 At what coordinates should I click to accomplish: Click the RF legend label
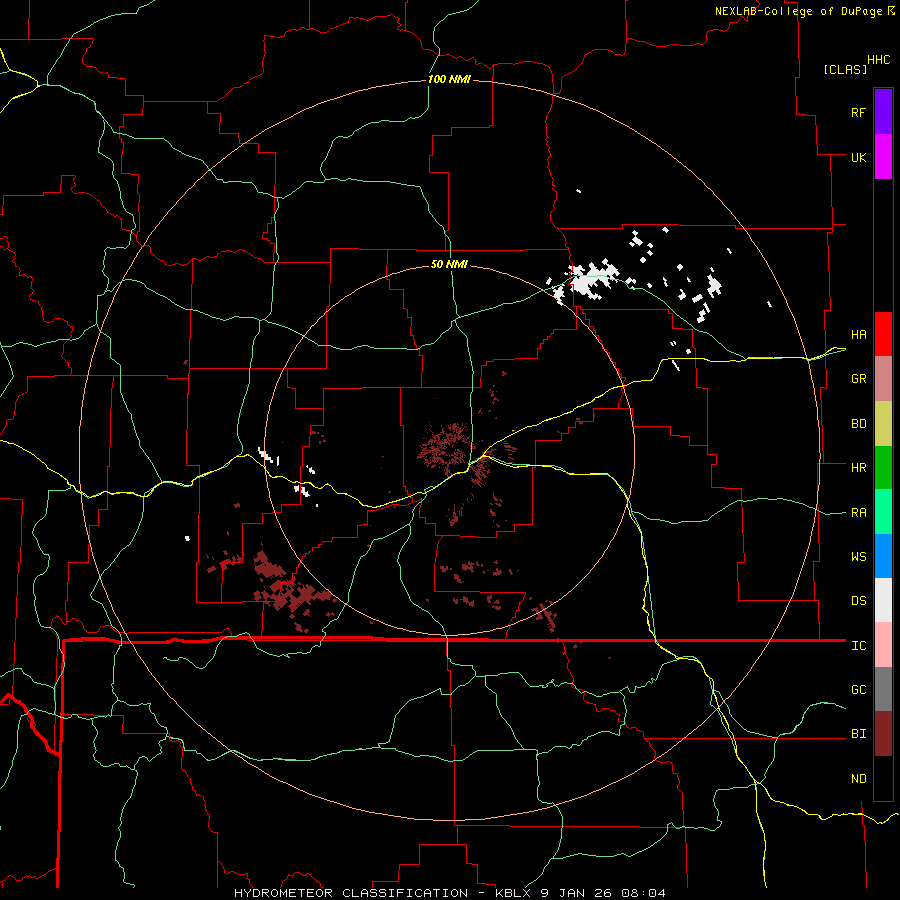[858, 112]
